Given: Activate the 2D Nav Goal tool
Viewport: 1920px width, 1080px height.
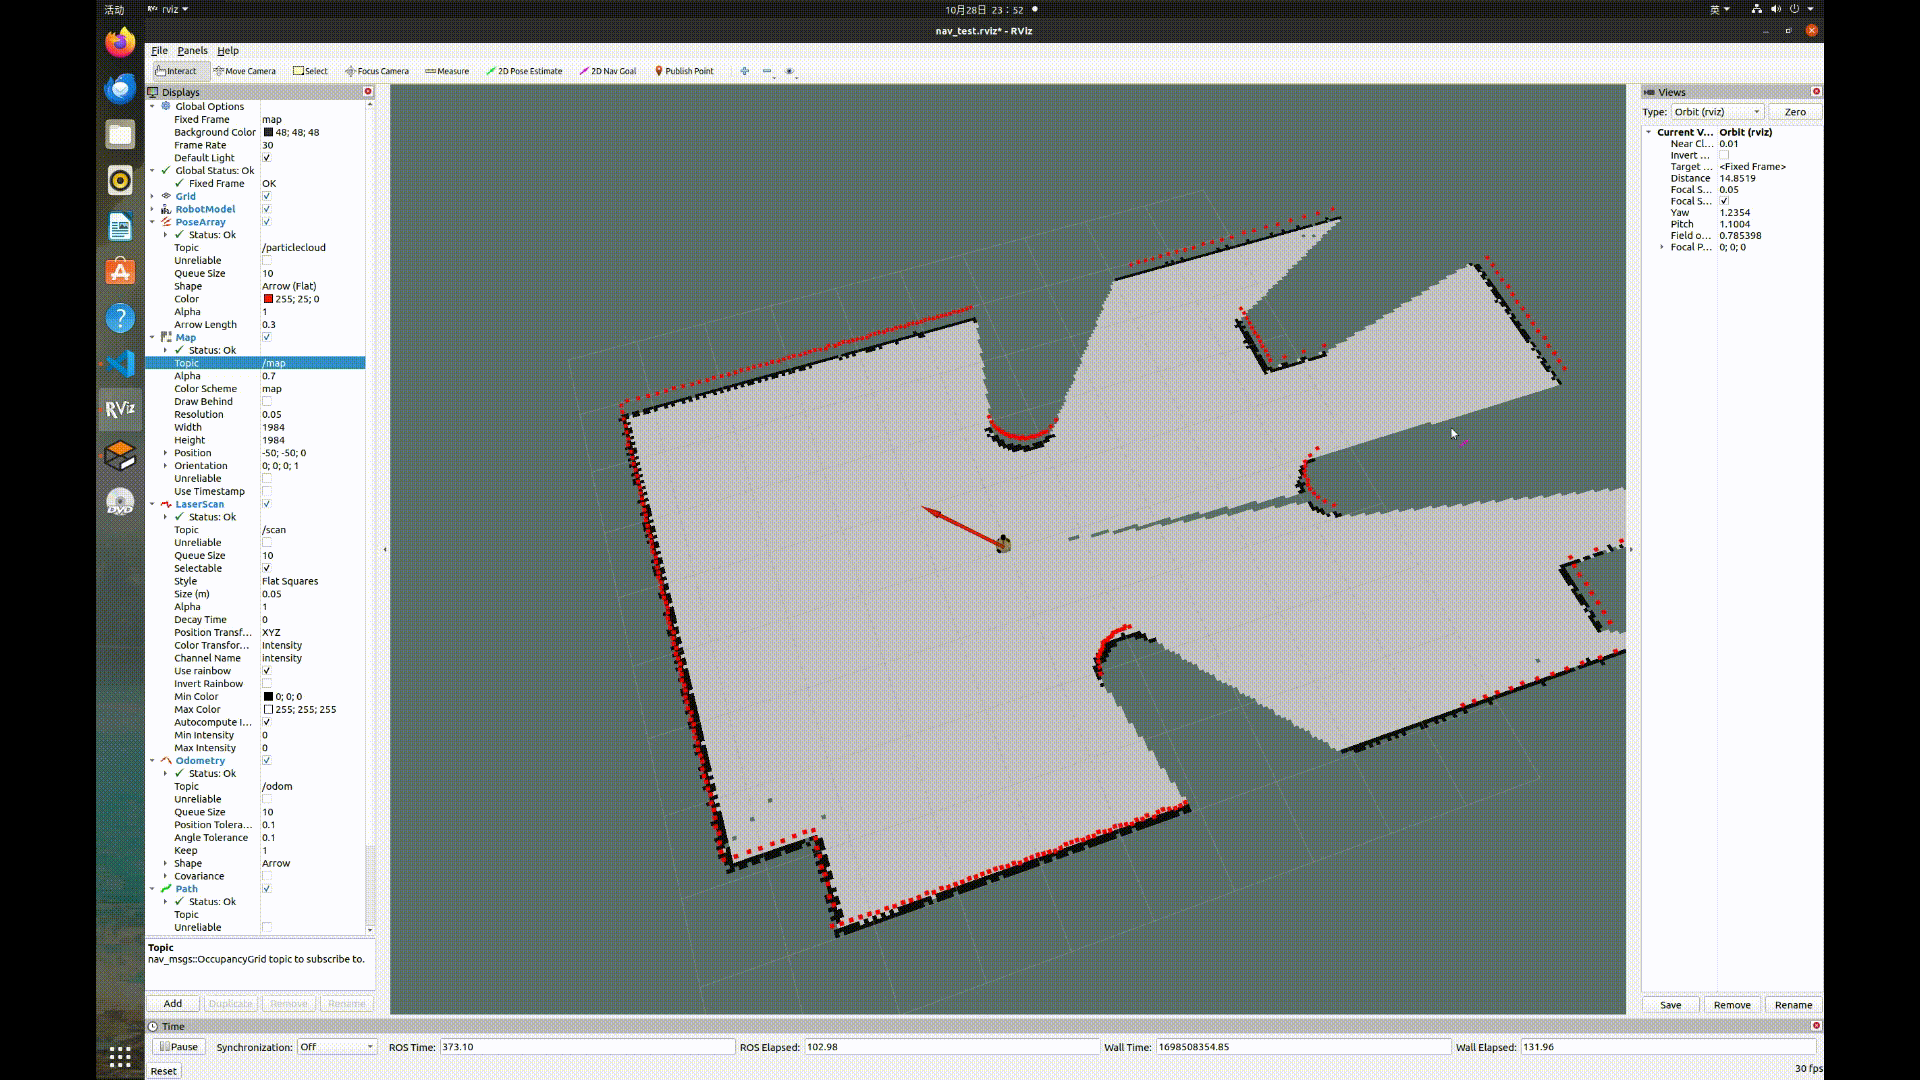Looking at the screenshot, I should coord(608,71).
